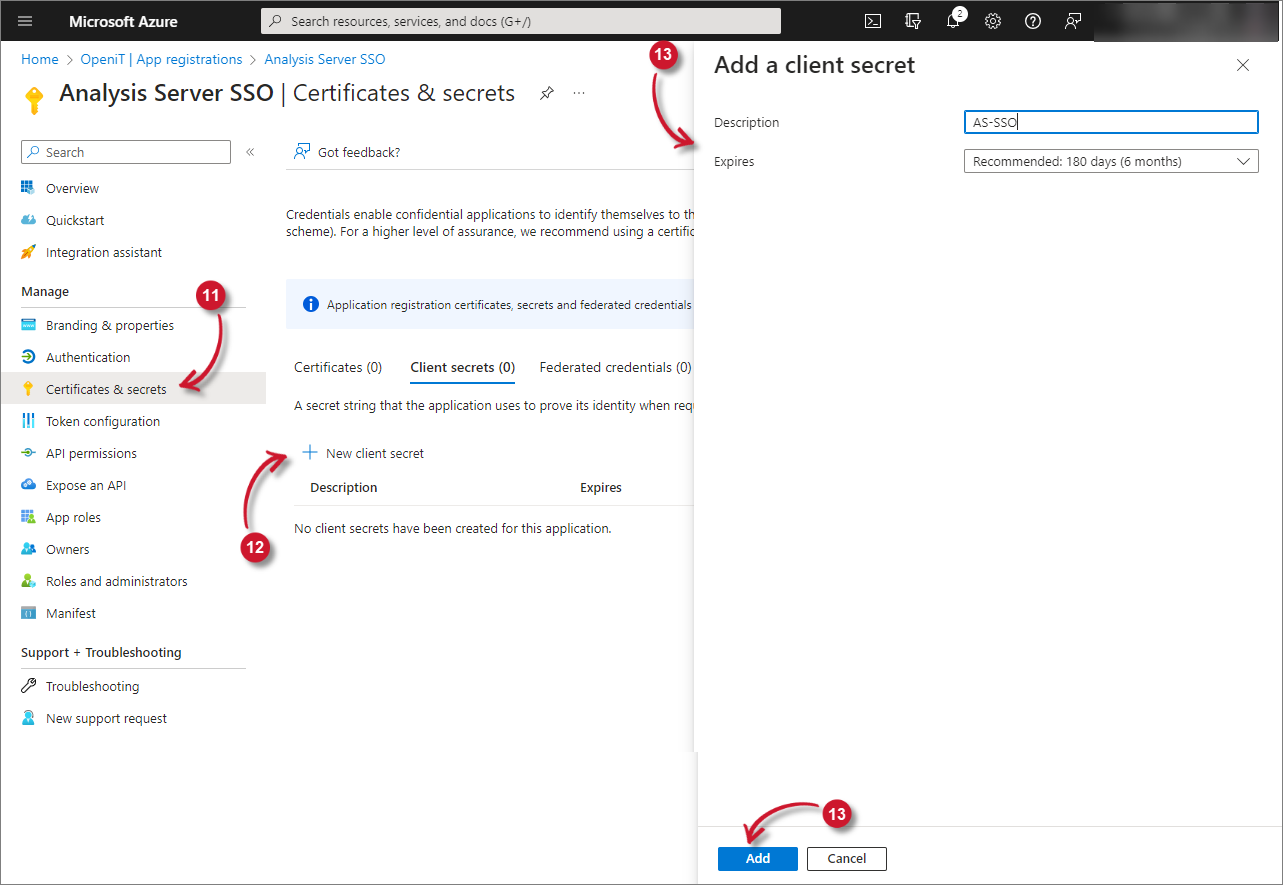Screen dimensions: 1283x885
Task: Open Directories and subscriptions filter icon
Action: click(912, 21)
